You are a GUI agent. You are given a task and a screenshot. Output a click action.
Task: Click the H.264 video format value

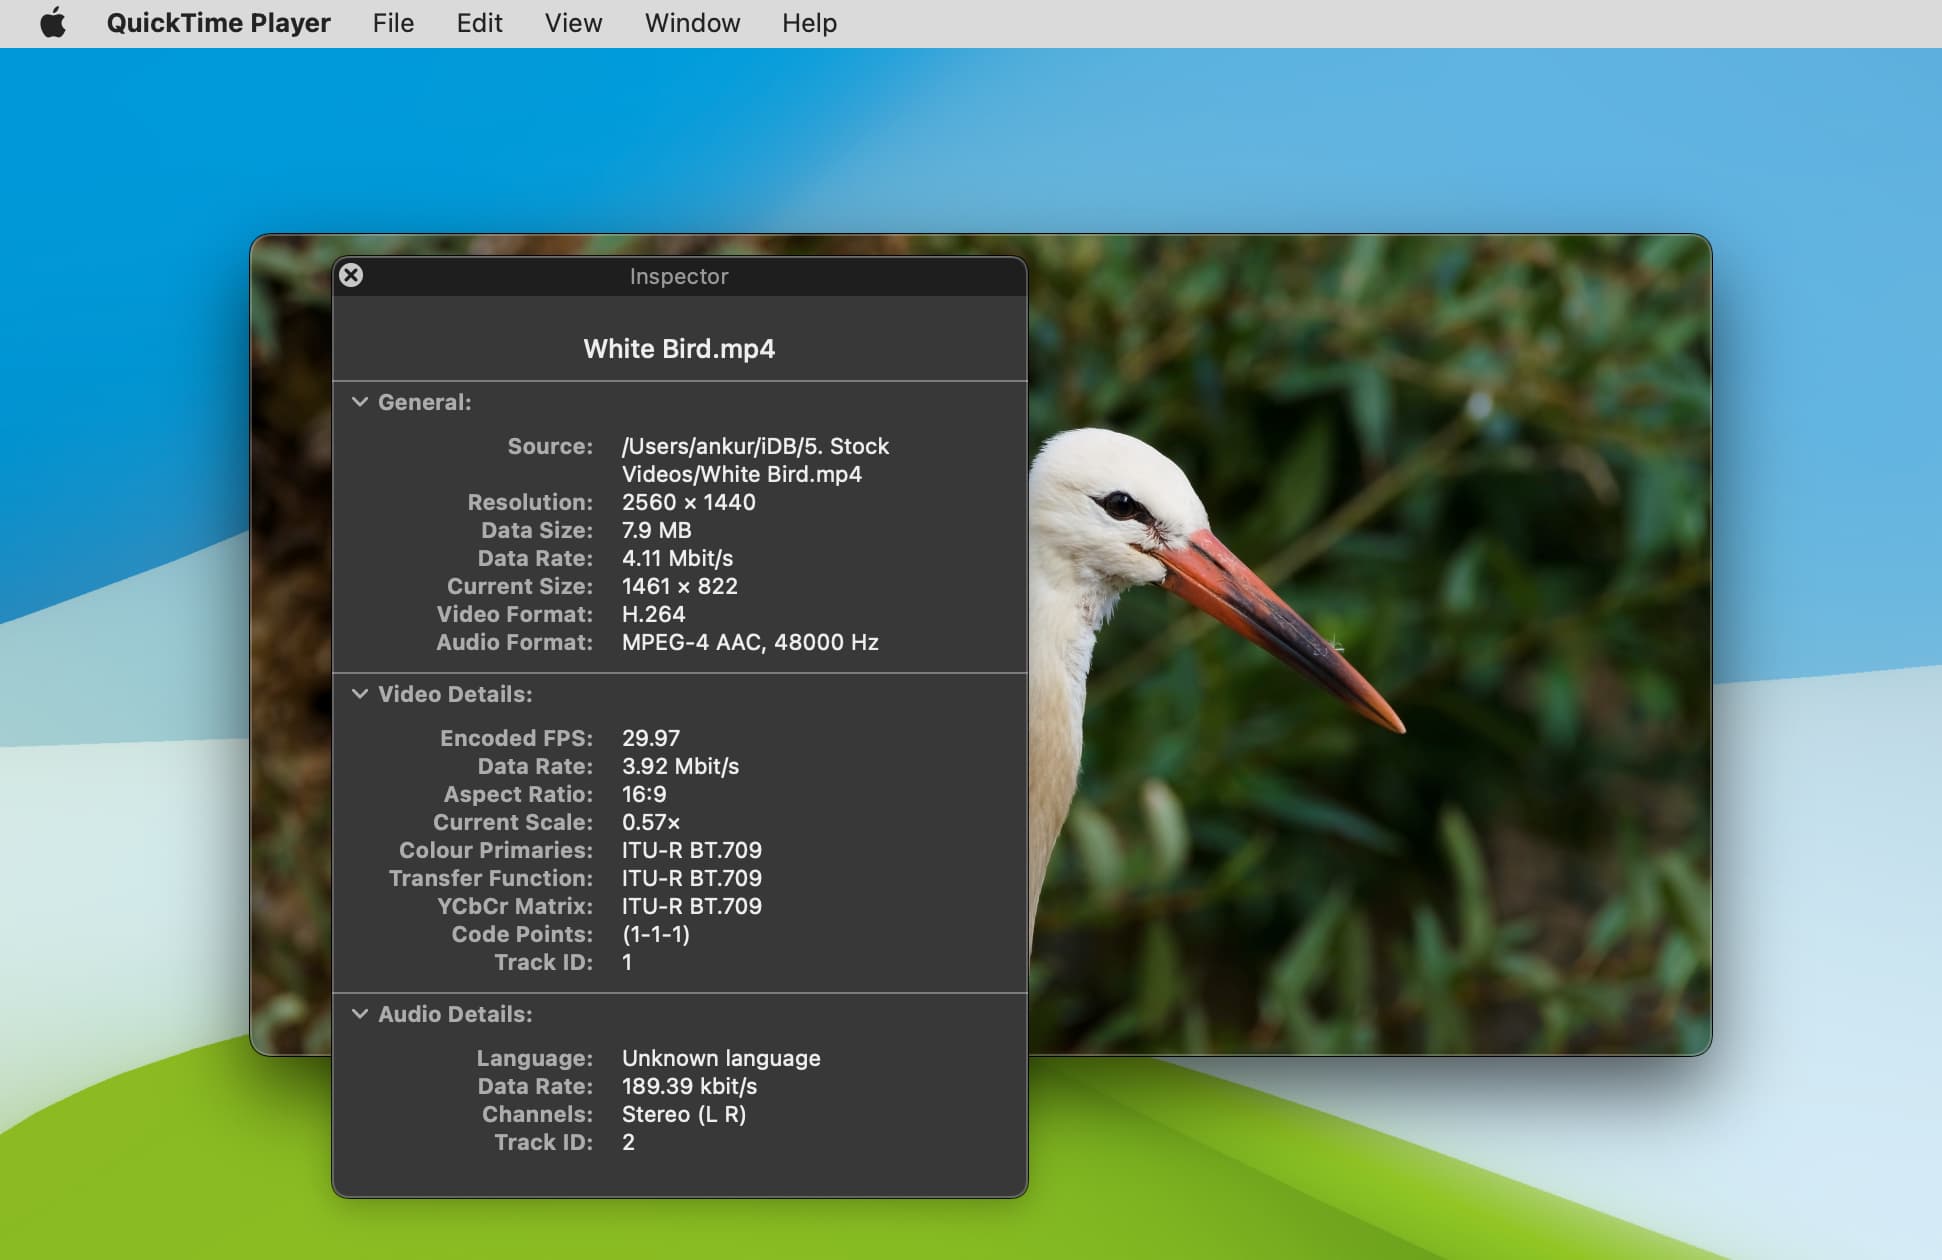654,614
